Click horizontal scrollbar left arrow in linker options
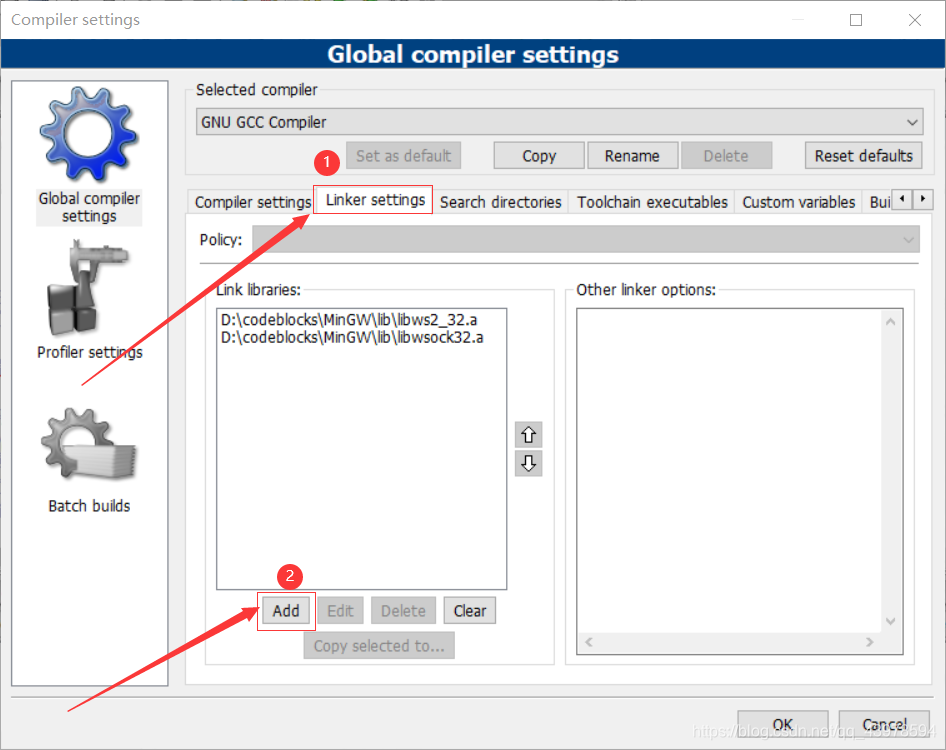Image resolution: width=946 pixels, height=750 pixels. pyautogui.click(x=589, y=642)
